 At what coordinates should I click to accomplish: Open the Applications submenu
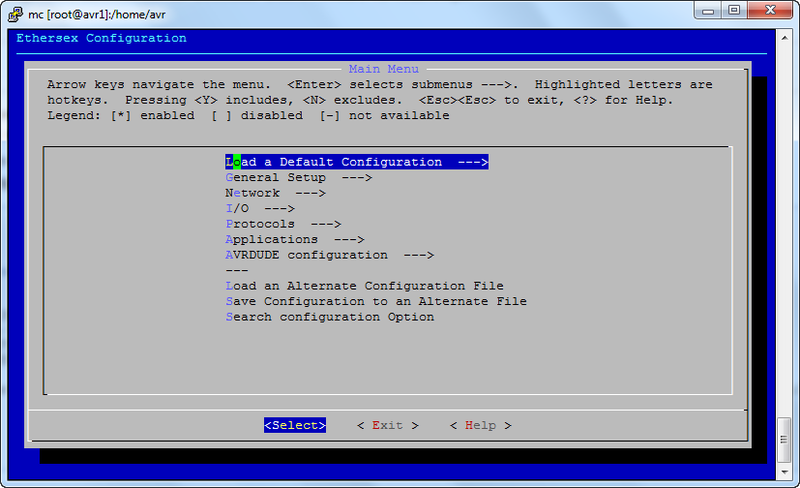click(x=294, y=240)
